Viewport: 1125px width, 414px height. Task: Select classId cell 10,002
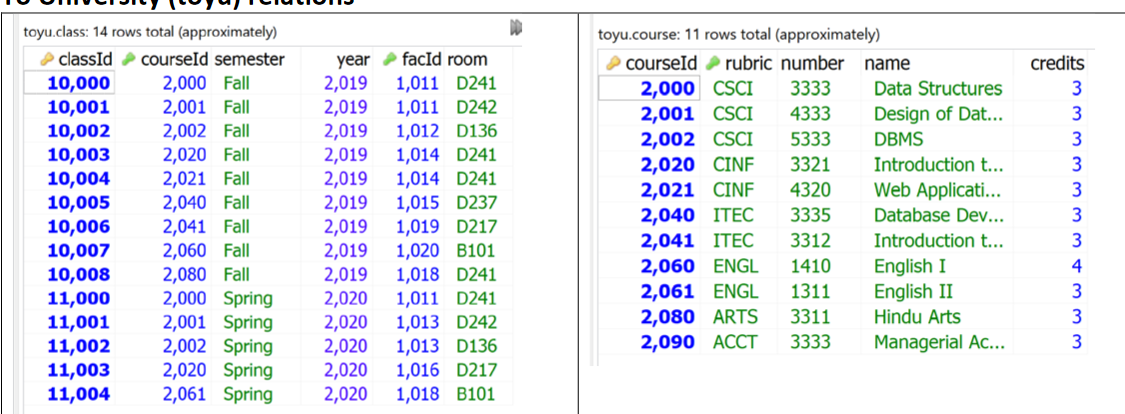(79, 131)
